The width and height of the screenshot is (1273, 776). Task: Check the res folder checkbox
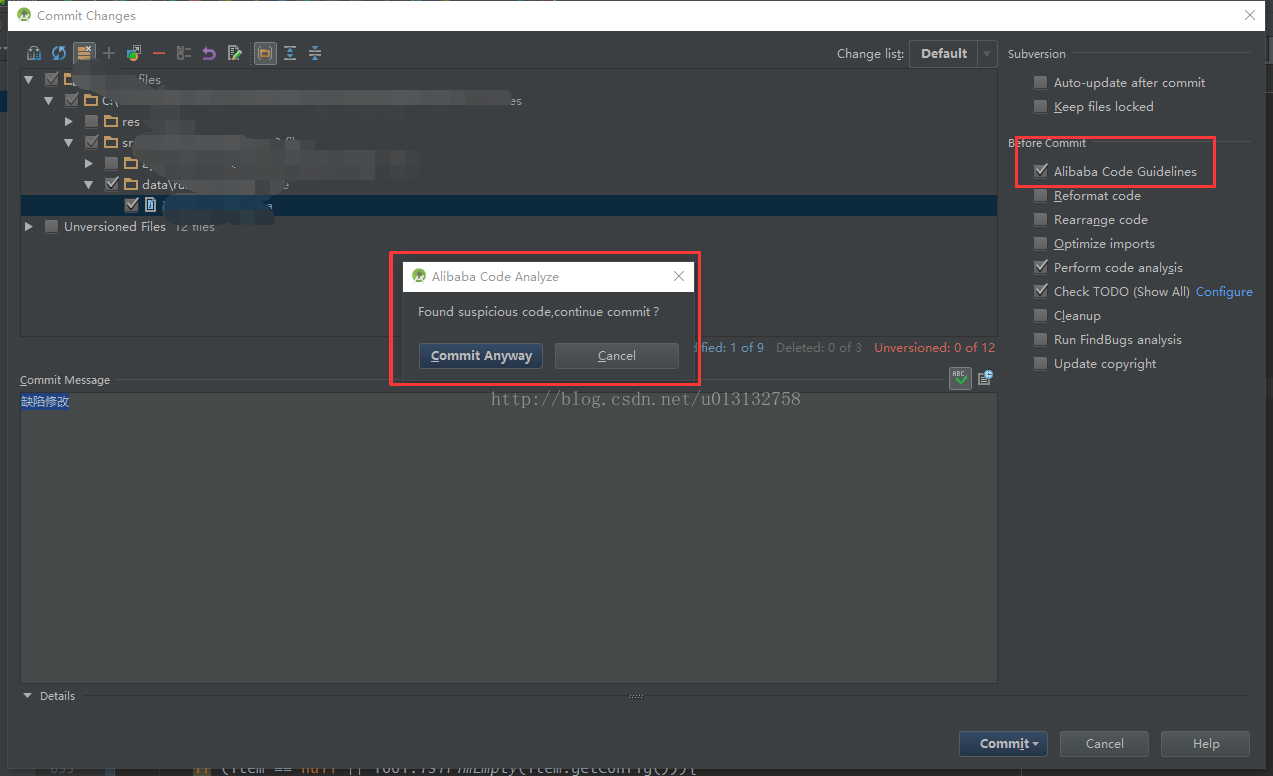[91, 121]
